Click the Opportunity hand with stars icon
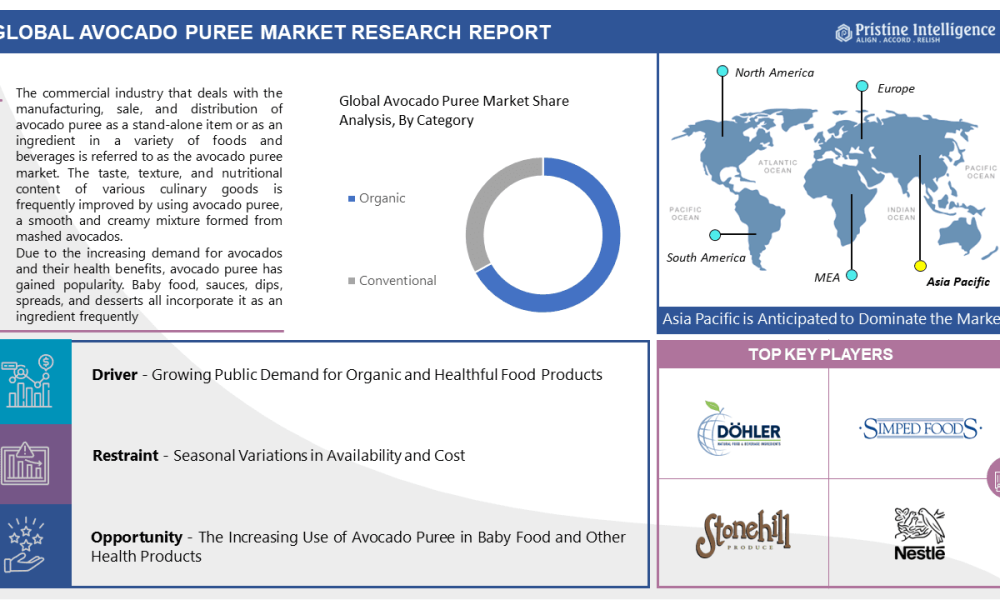 tap(24, 545)
